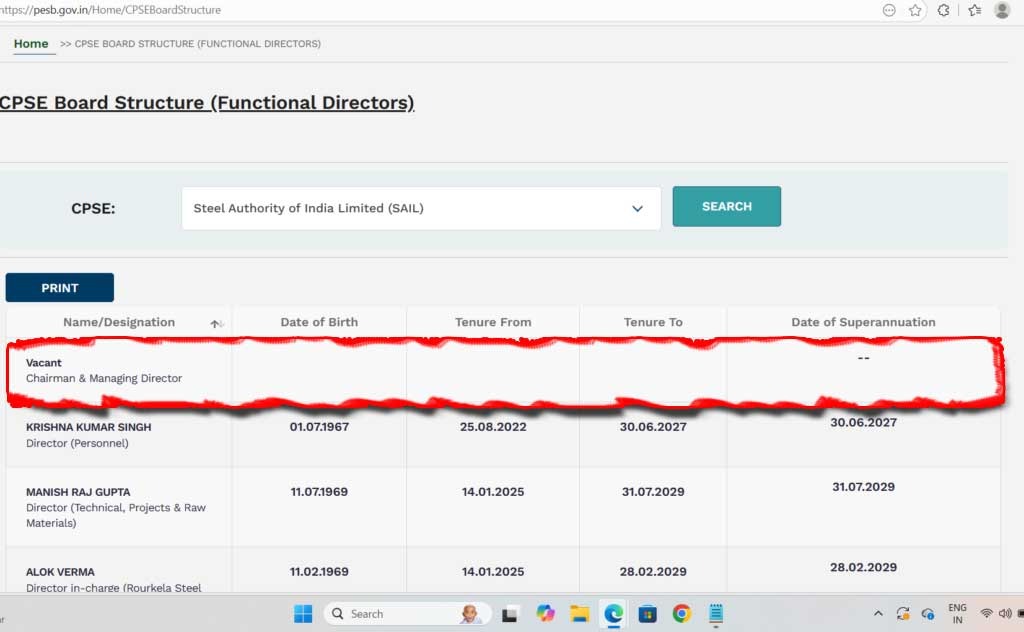1024x632 pixels.
Task: Click the PRINT button
Action: 60,288
